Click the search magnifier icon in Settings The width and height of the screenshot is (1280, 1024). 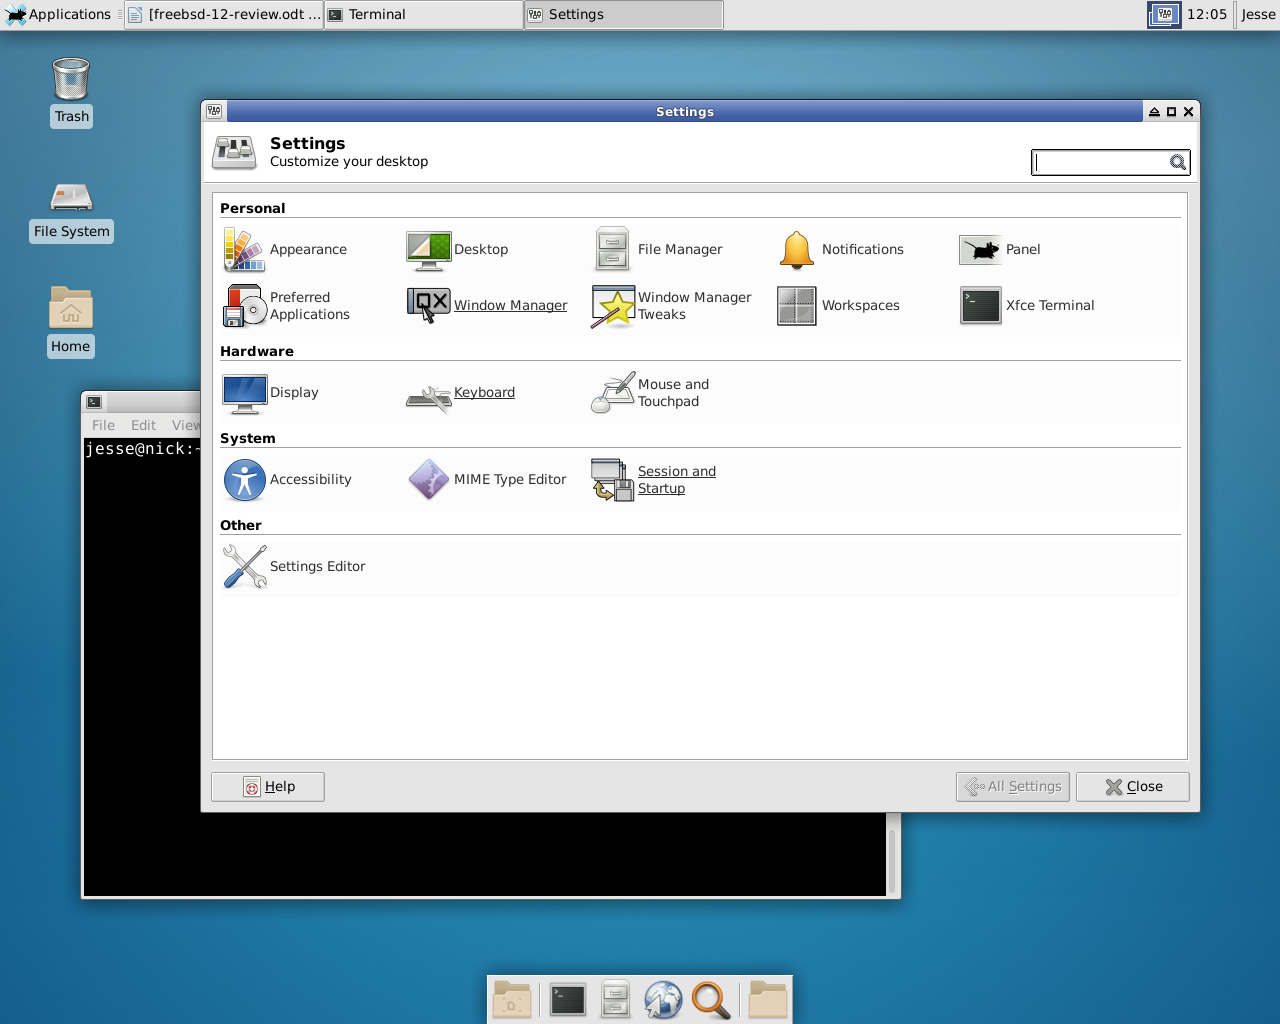[1178, 163]
